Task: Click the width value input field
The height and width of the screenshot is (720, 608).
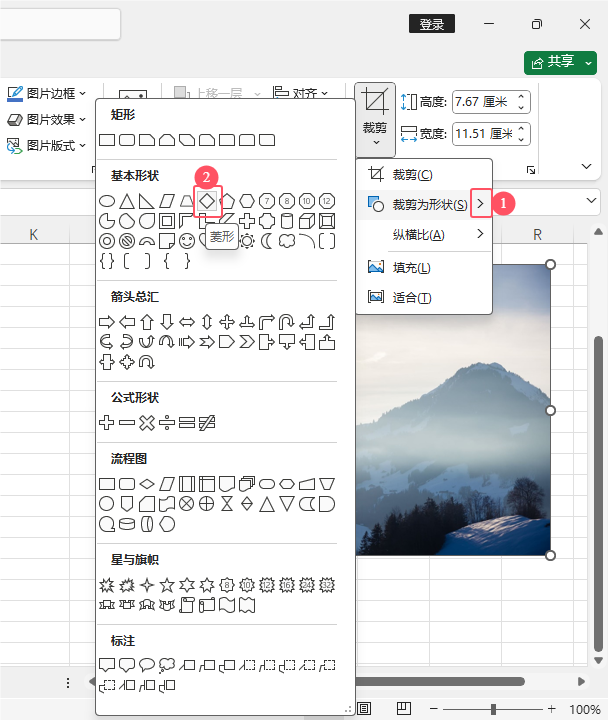Action: click(484, 134)
